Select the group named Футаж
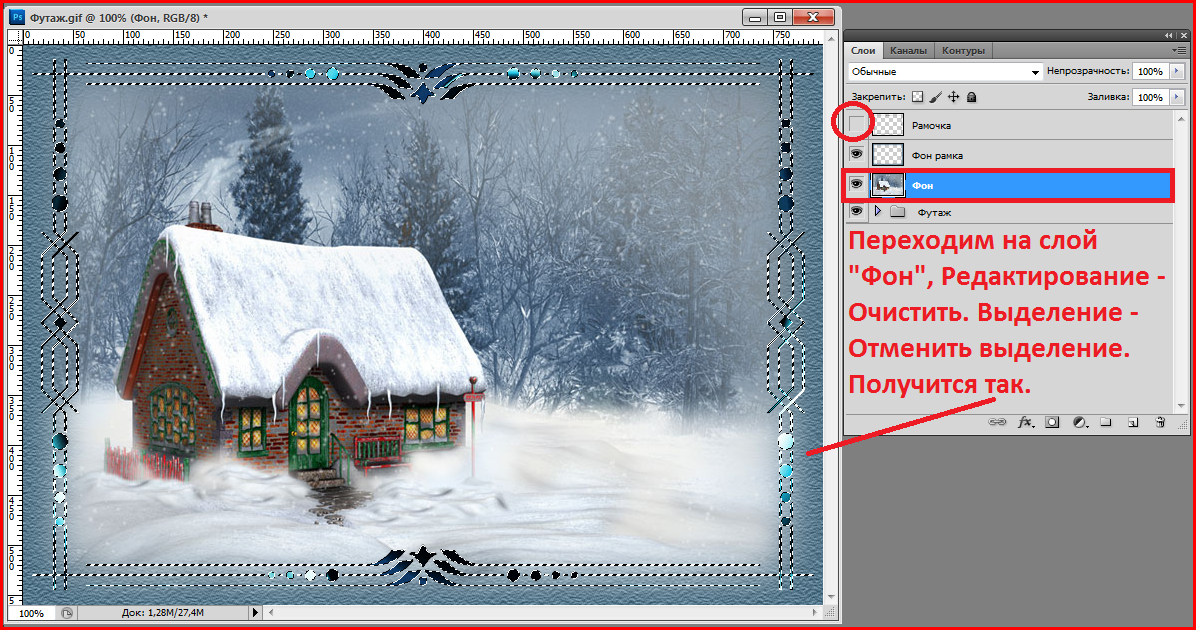This screenshot has width=1196, height=630. tap(934, 213)
